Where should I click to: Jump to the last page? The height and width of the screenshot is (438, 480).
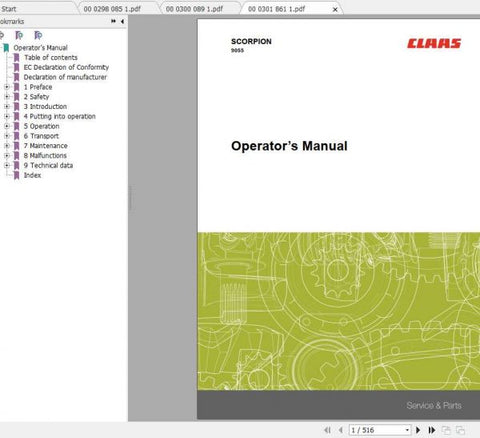click(x=432, y=430)
